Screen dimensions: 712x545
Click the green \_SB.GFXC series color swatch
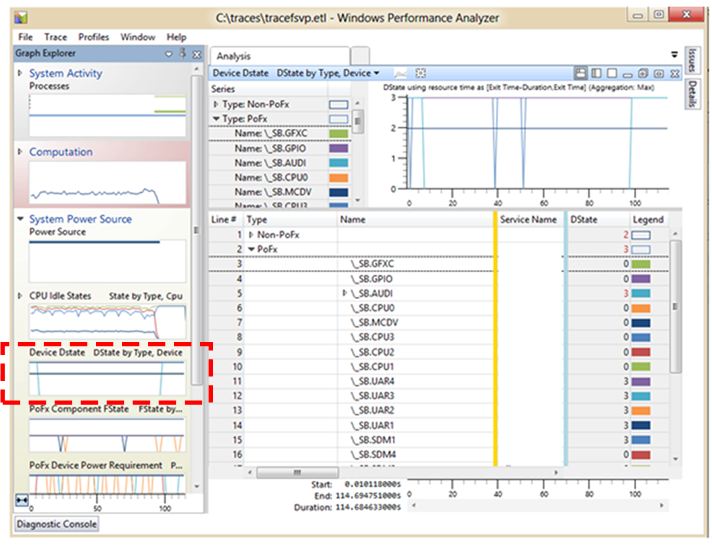[338, 133]
